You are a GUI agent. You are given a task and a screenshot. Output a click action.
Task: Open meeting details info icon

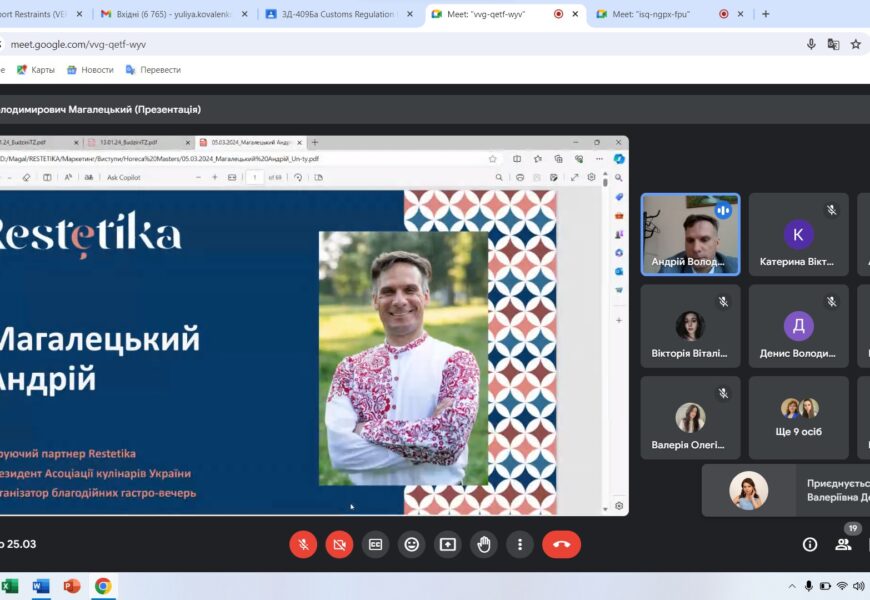tap(810, 544)
